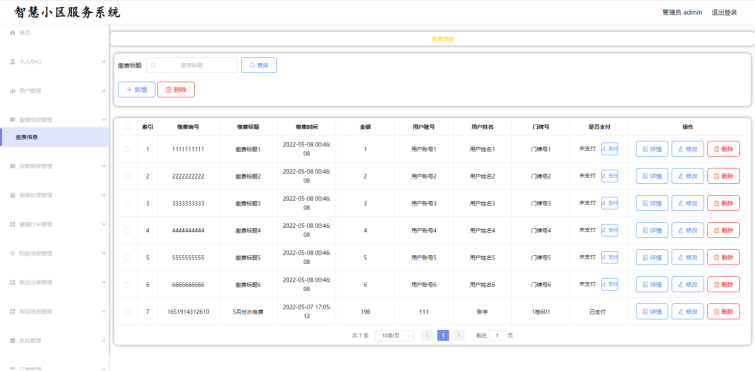This screenshot has width=755, height=371.
Task: Open 详情 for row 1111111111
Action: coord(652,149)
